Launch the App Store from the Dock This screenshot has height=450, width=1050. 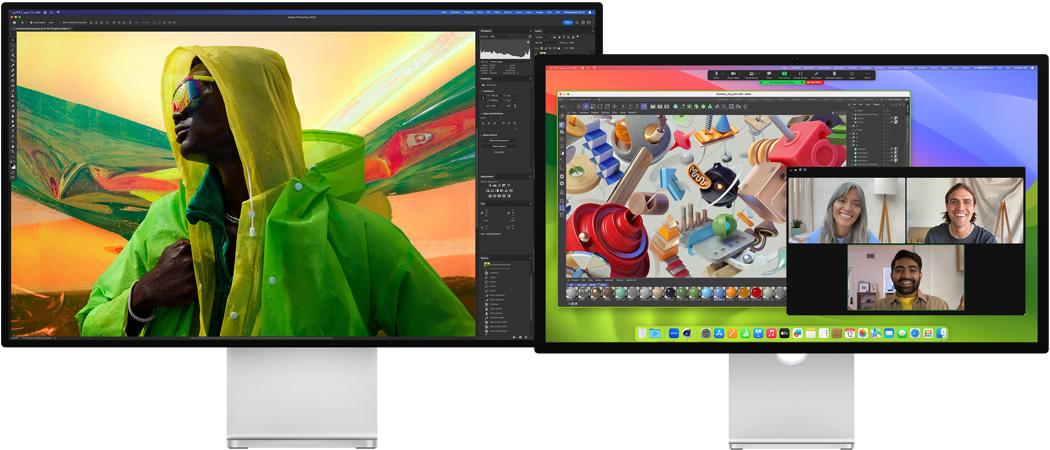pyautogui.click(x=718, y=333)
